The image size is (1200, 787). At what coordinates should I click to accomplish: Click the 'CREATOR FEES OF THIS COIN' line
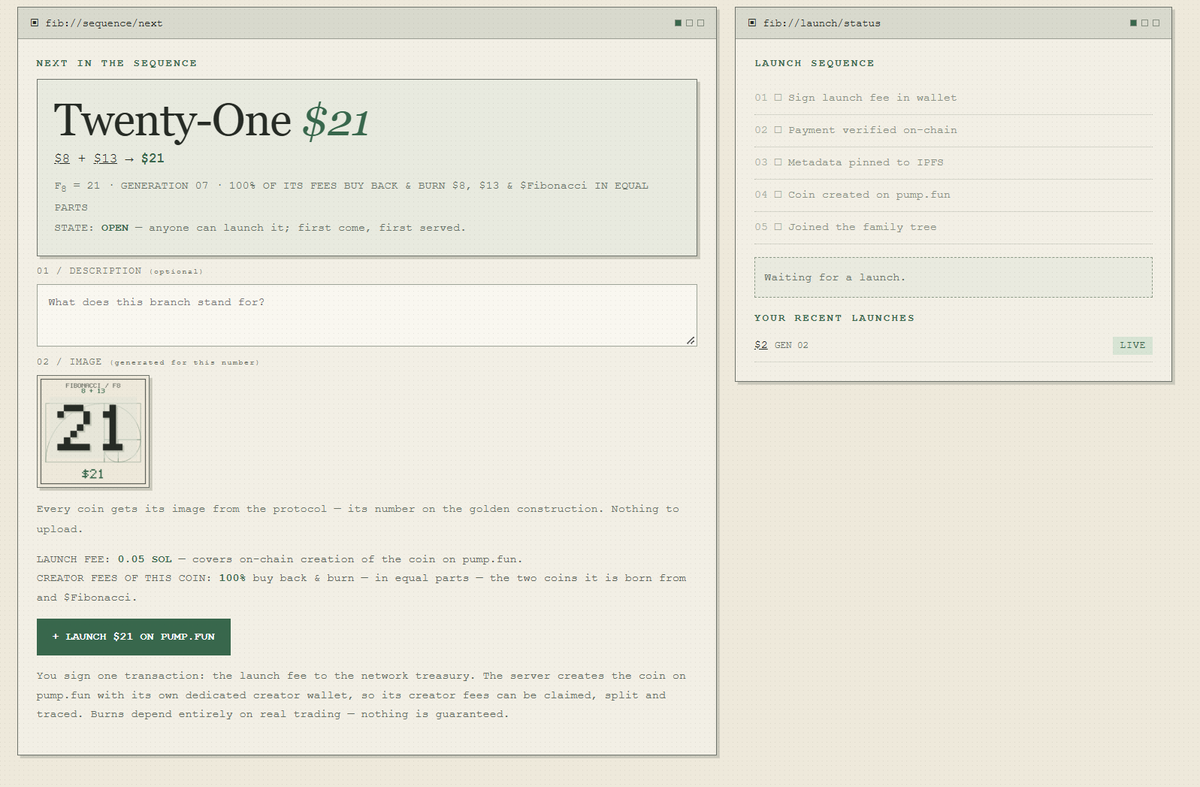click(x=362, y=588)
